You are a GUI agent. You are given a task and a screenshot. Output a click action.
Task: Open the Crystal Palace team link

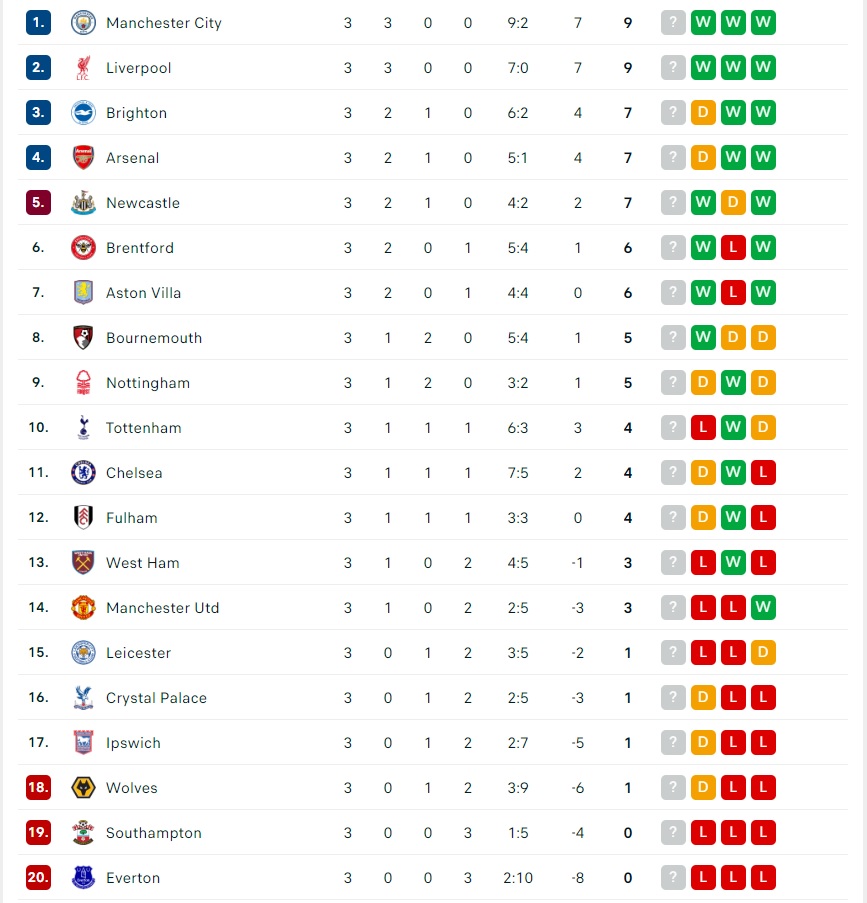pyautogui.click(x=156, y=698)
